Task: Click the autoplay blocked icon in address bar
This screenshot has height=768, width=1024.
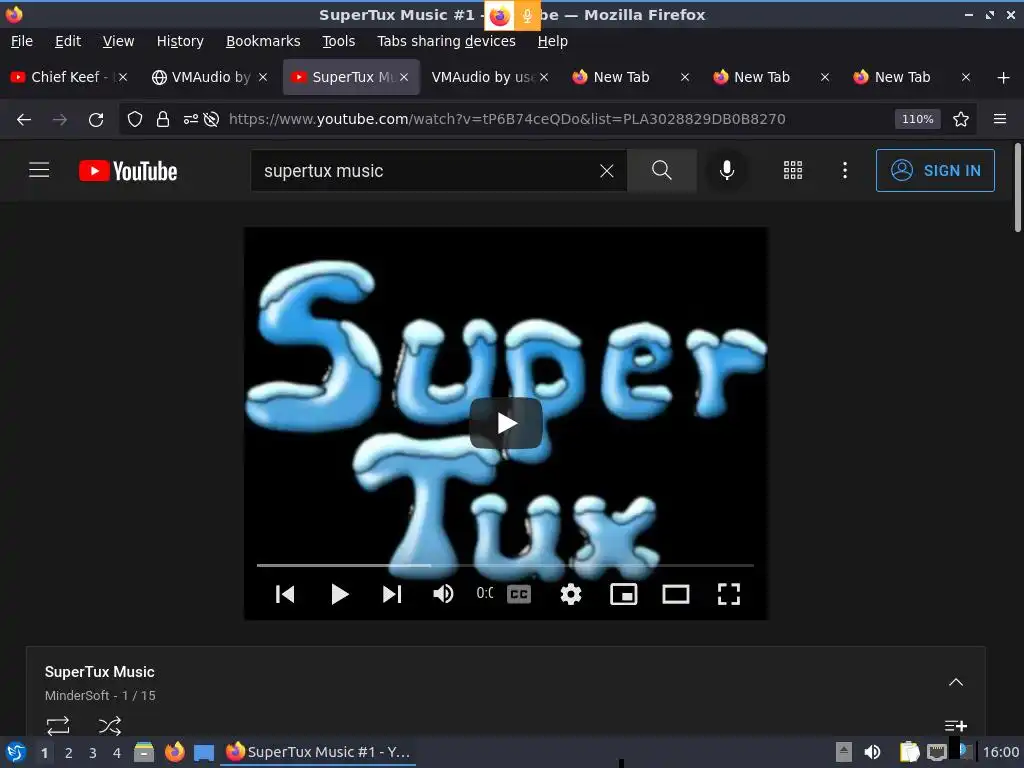Action: pos(212,120)
